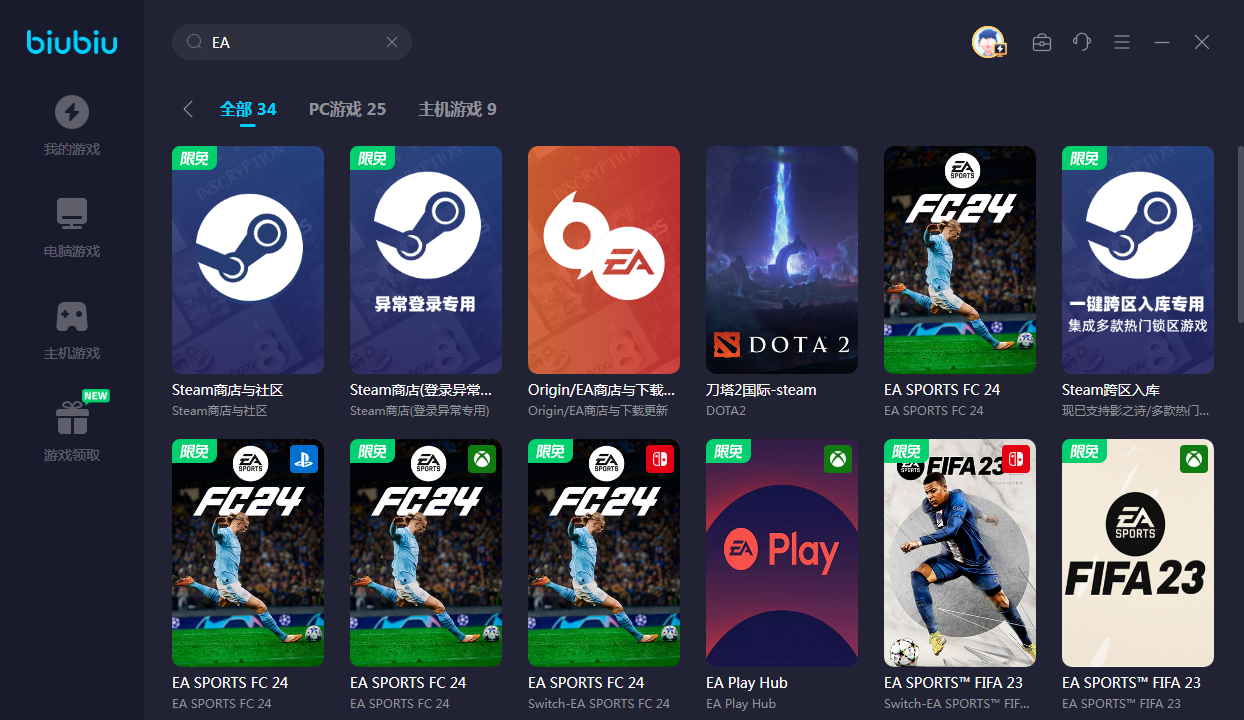Open 电脑游戏 monitor icon in sidebar
Viewport: 1244px width, 720px height.
click(71, 214)
